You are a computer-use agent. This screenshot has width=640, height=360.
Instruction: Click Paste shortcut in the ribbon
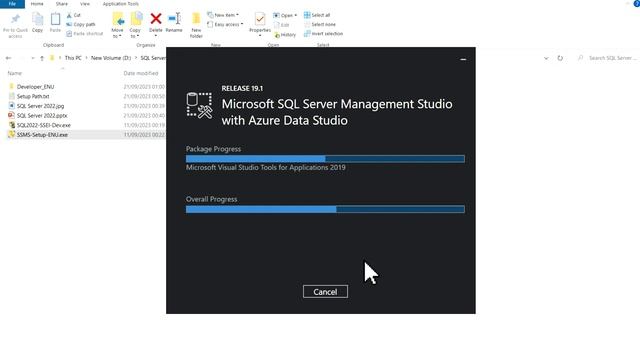[x=85, y=34]
